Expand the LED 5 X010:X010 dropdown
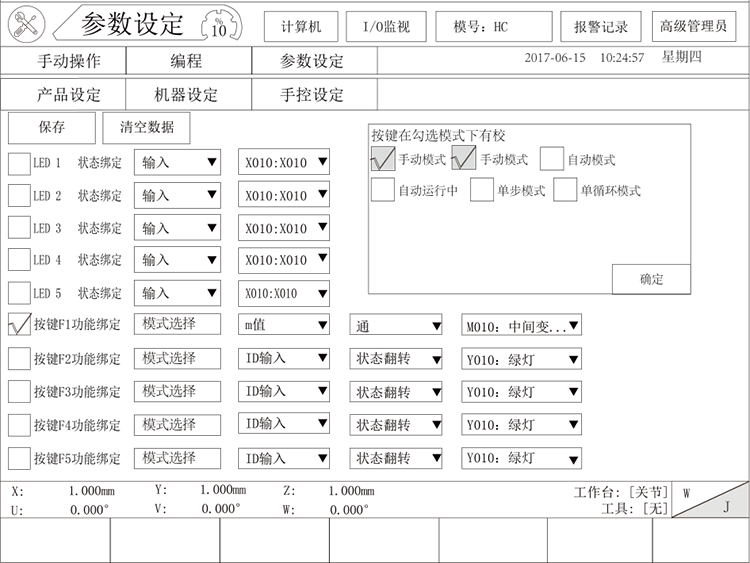This screenshot has width=750, height=563. click(285, 294)
